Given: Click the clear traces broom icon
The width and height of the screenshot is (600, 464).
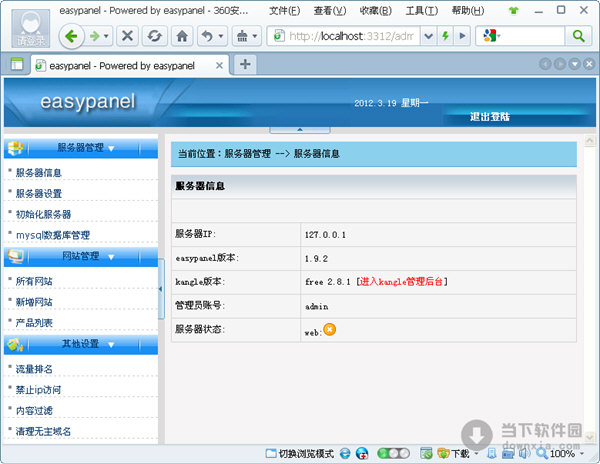Looking at the screenshot, I should pos(242,36).
